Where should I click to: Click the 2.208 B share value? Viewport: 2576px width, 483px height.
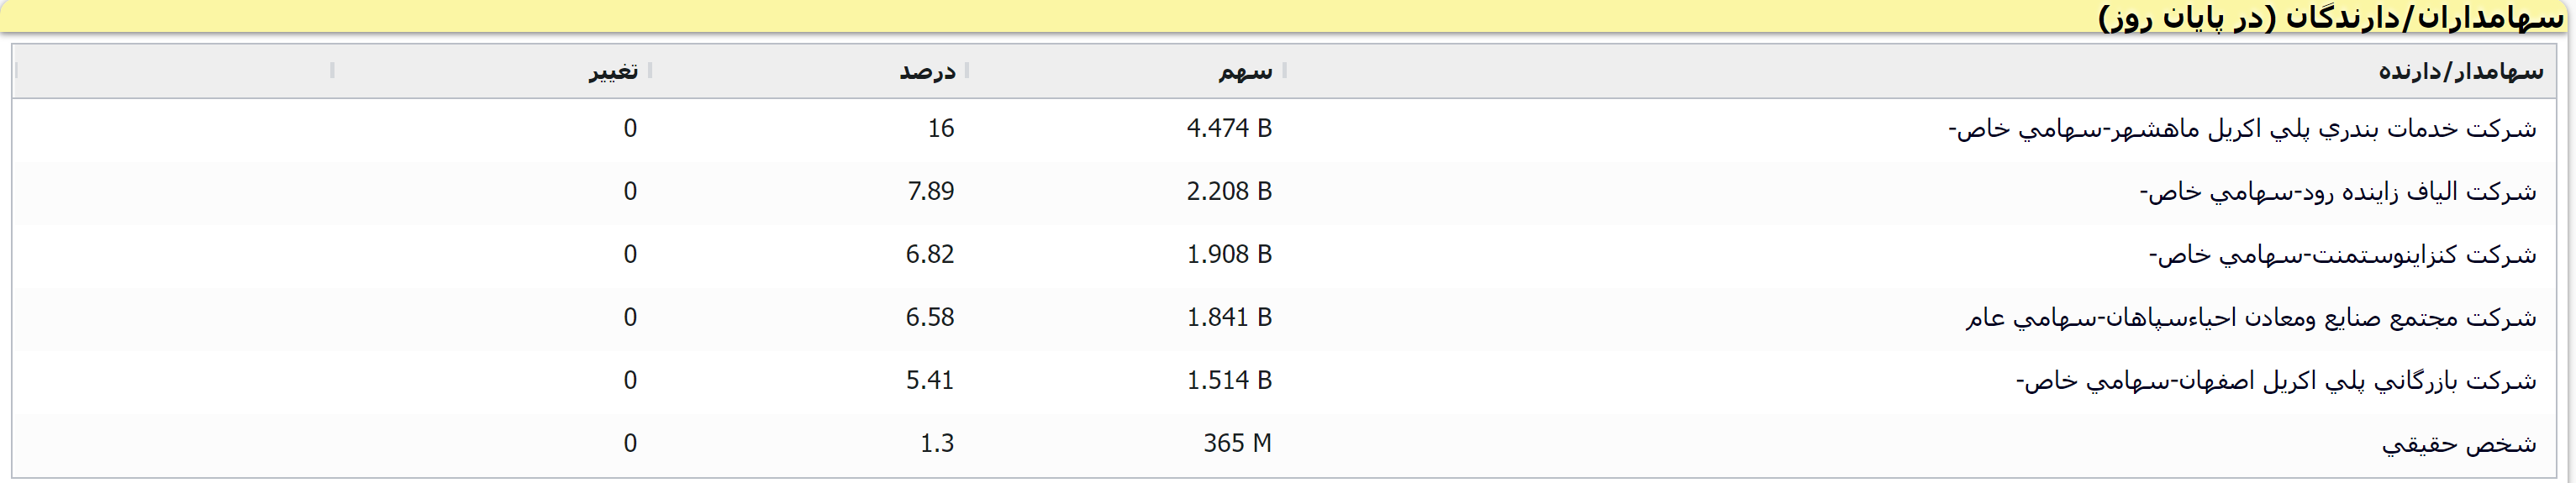click(1228, 192)
